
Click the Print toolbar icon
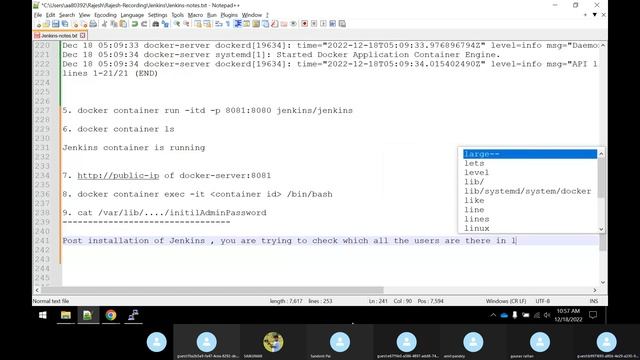point(93,24)
